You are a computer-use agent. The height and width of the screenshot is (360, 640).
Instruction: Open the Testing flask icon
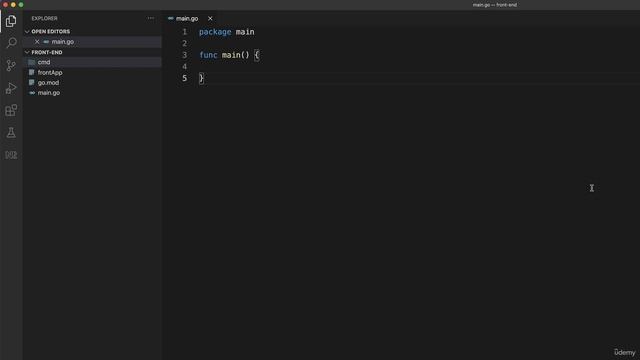point(11,133)
